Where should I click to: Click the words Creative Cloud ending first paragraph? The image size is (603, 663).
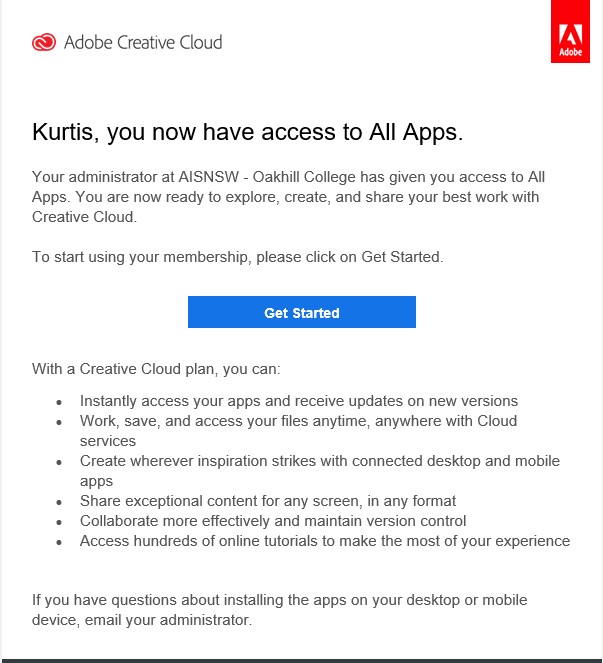point(83,217)
